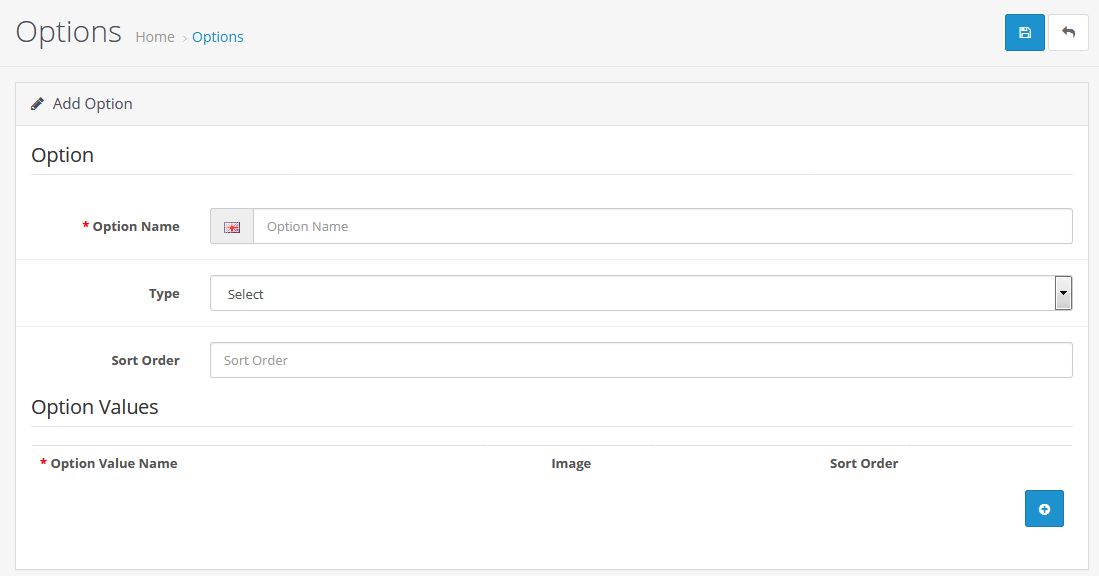Open the Type select dropdown
This screenshot has height=576, width=1099.
pos(641,294)
